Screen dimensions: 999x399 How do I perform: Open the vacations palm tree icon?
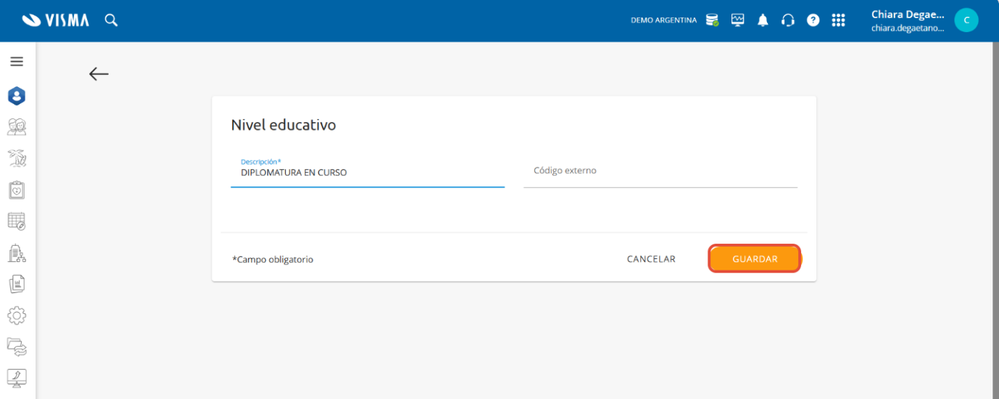click(x=17, y=158)
